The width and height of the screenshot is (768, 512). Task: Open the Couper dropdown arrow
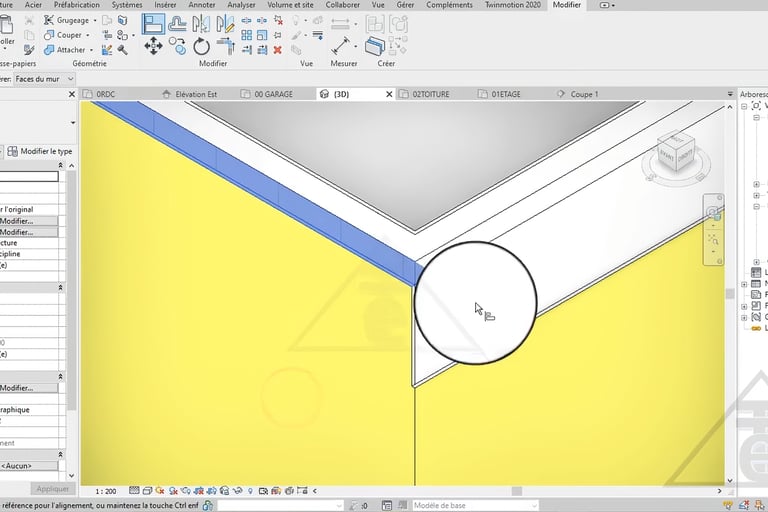pyautogui.click(x=88, y=35)
